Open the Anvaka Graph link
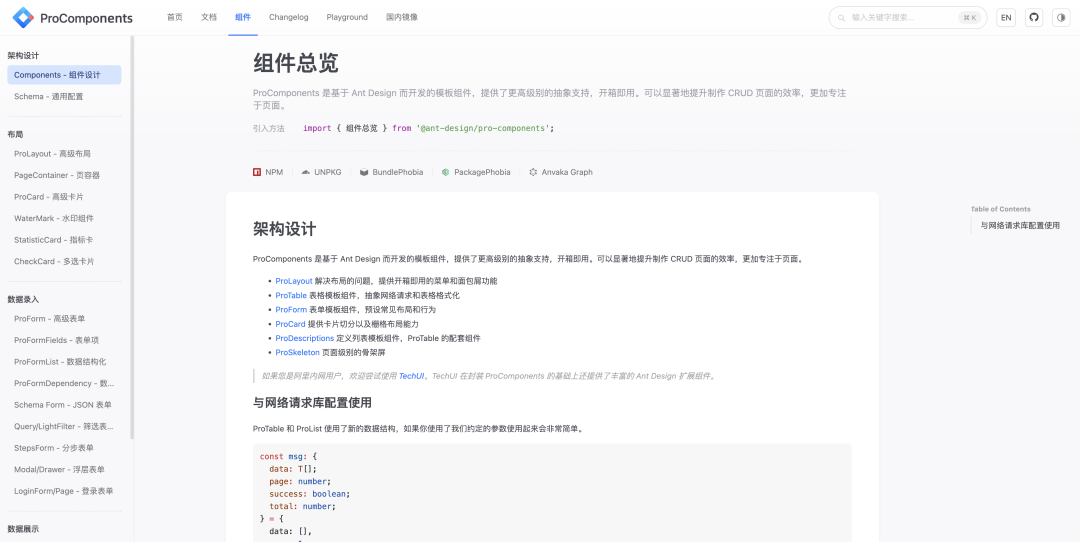The width and height of the screenshot is (1080, 542). (561, 172)
